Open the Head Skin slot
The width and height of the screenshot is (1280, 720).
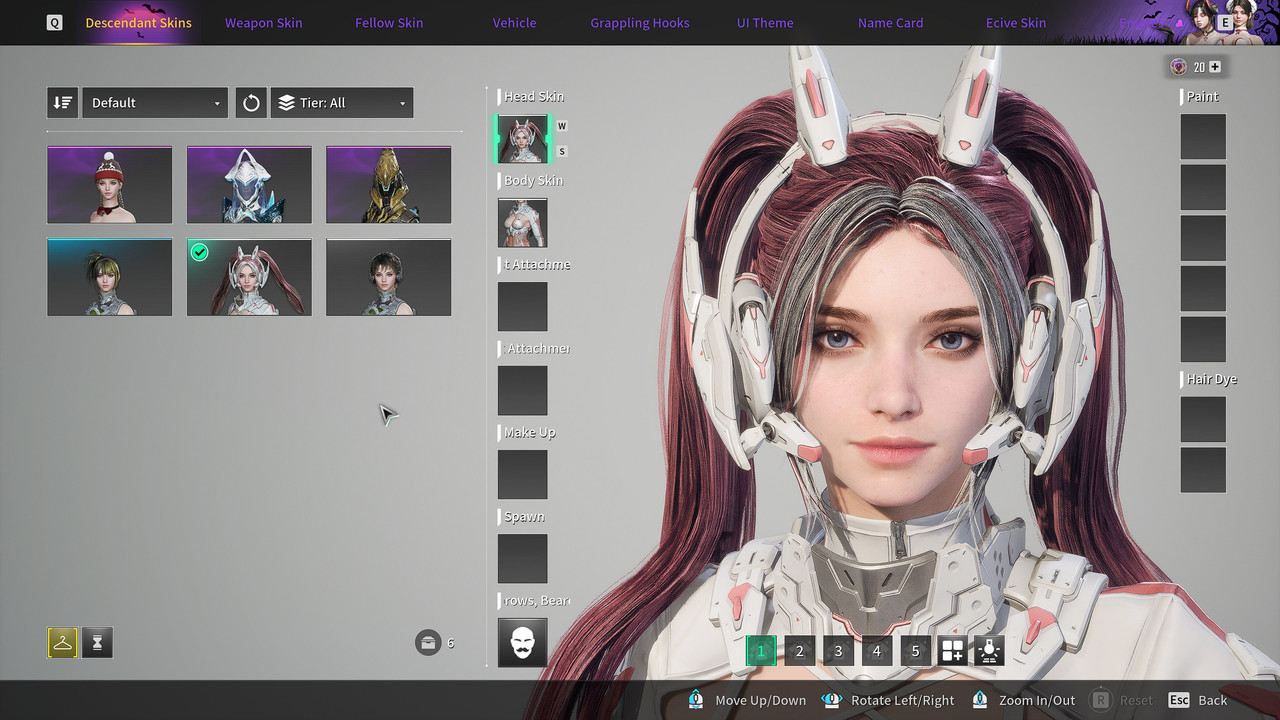coord(523,139)
